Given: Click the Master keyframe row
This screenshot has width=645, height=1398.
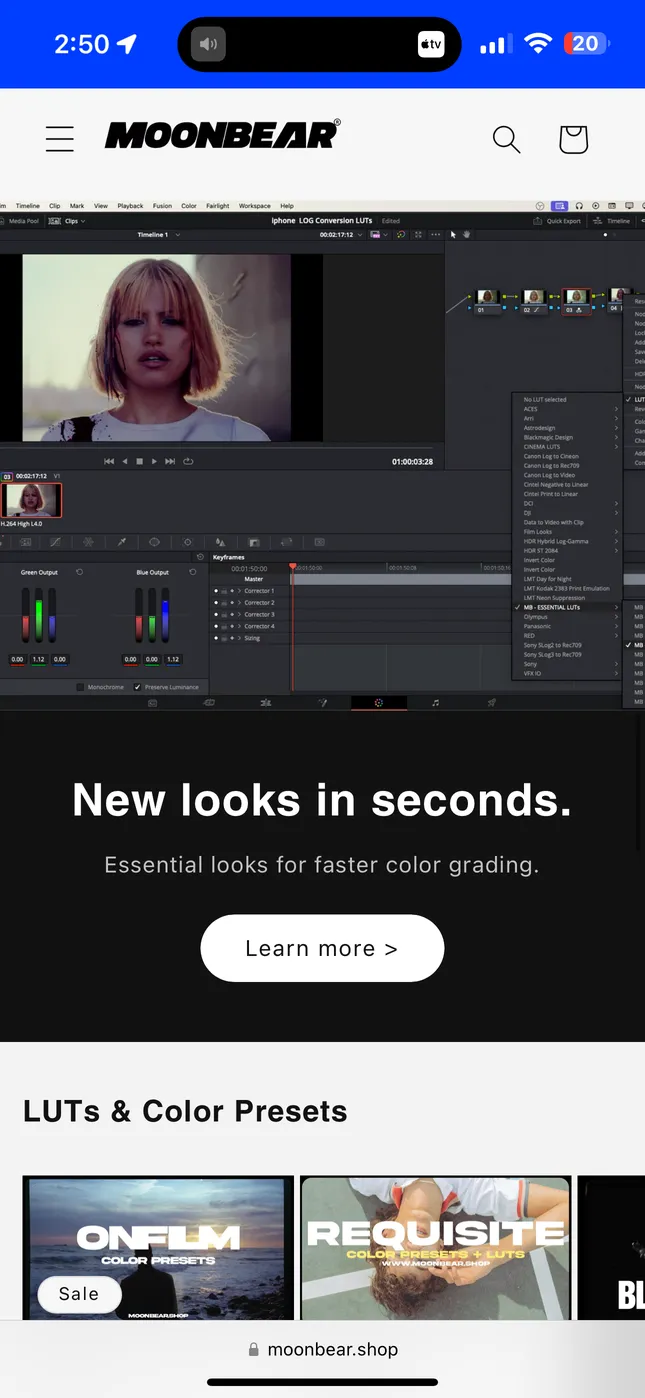Looking at the screenshot, I should 254,579.
